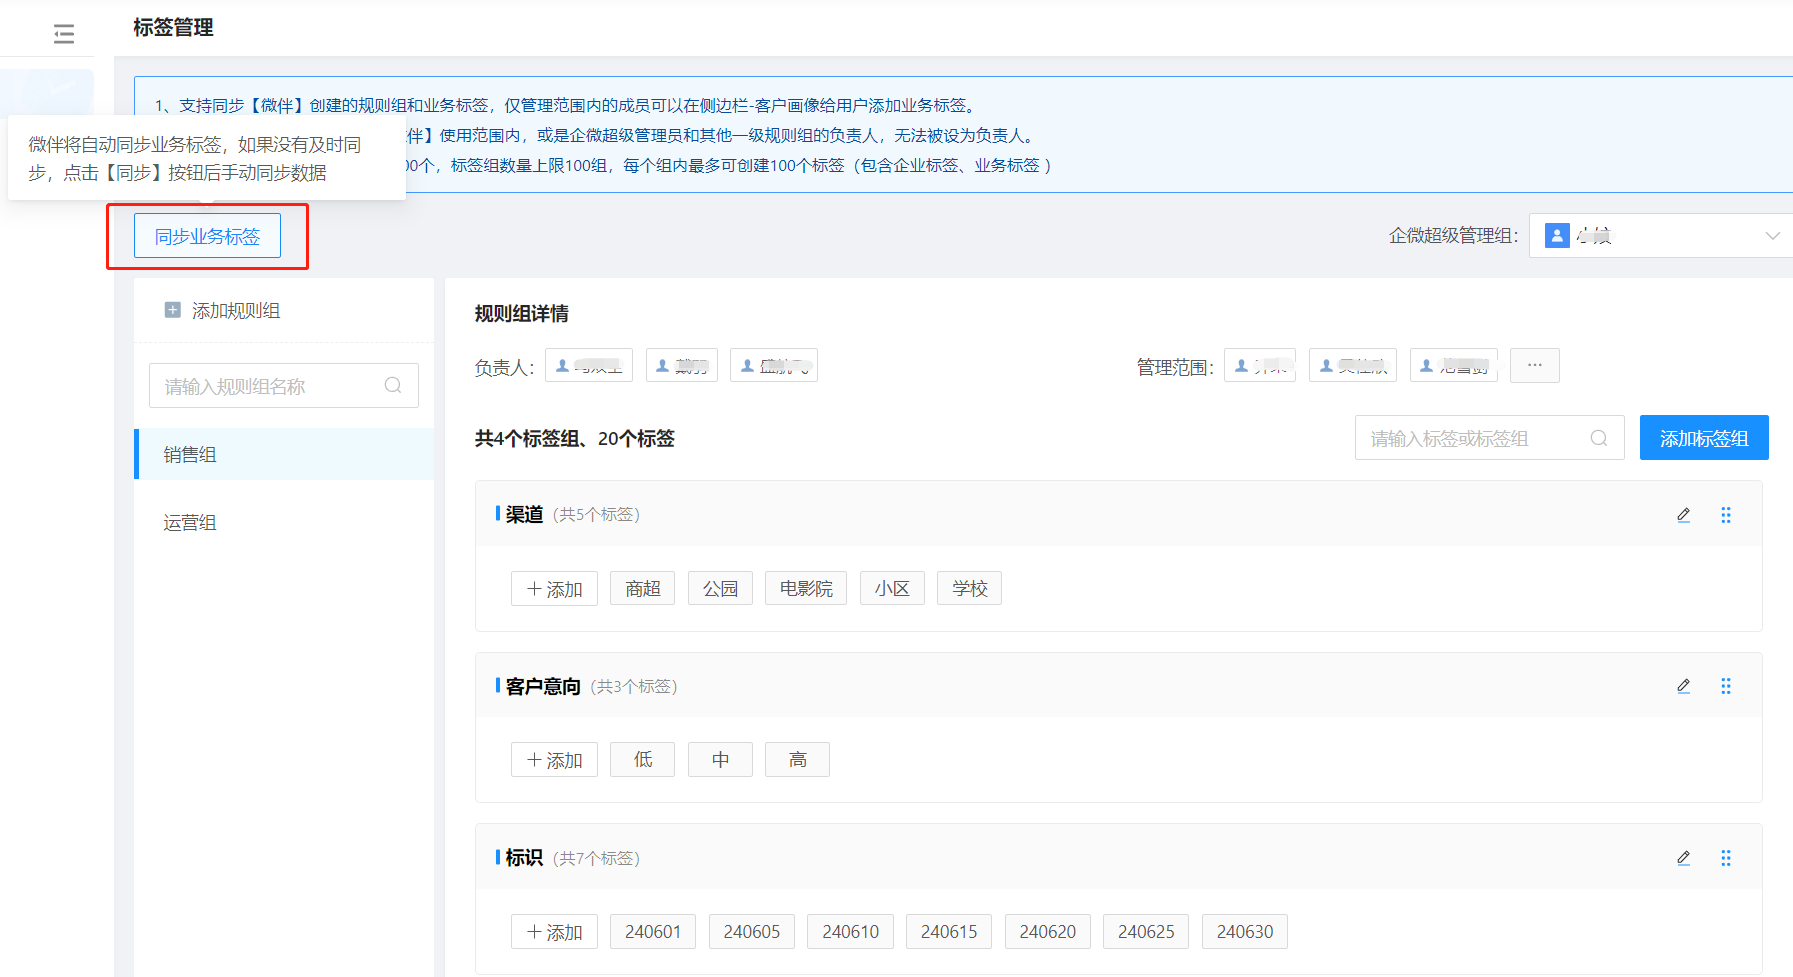Click the drag handle for 客户意向 group

coord(1725,686)
